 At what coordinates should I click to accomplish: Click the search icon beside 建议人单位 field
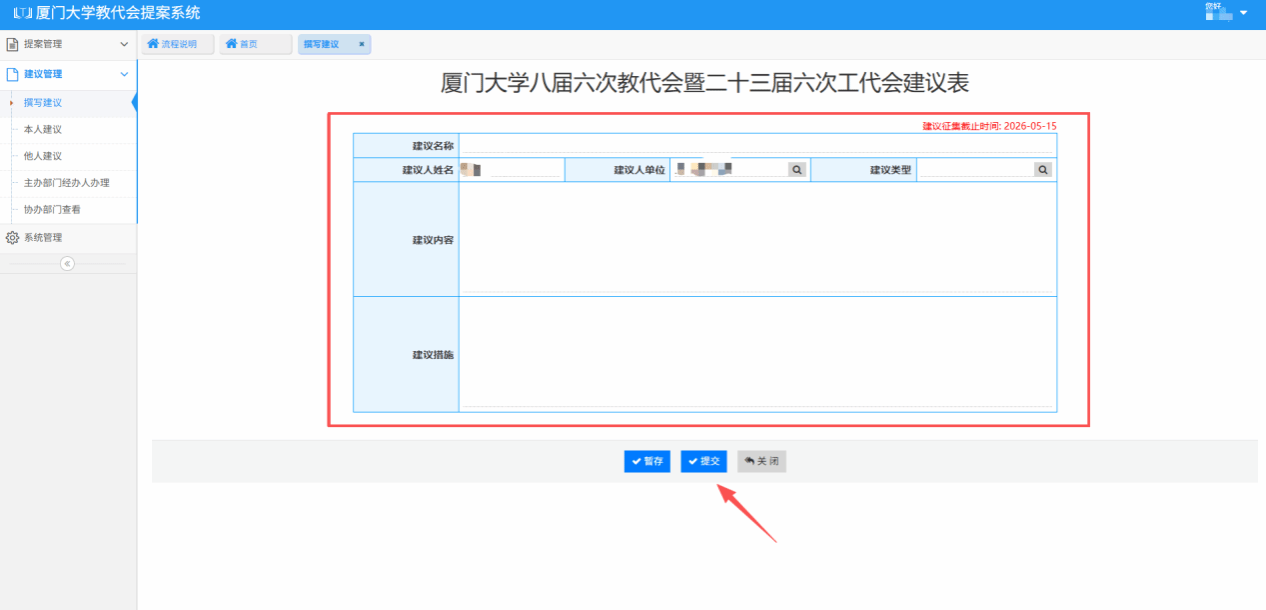pos(797,170)
